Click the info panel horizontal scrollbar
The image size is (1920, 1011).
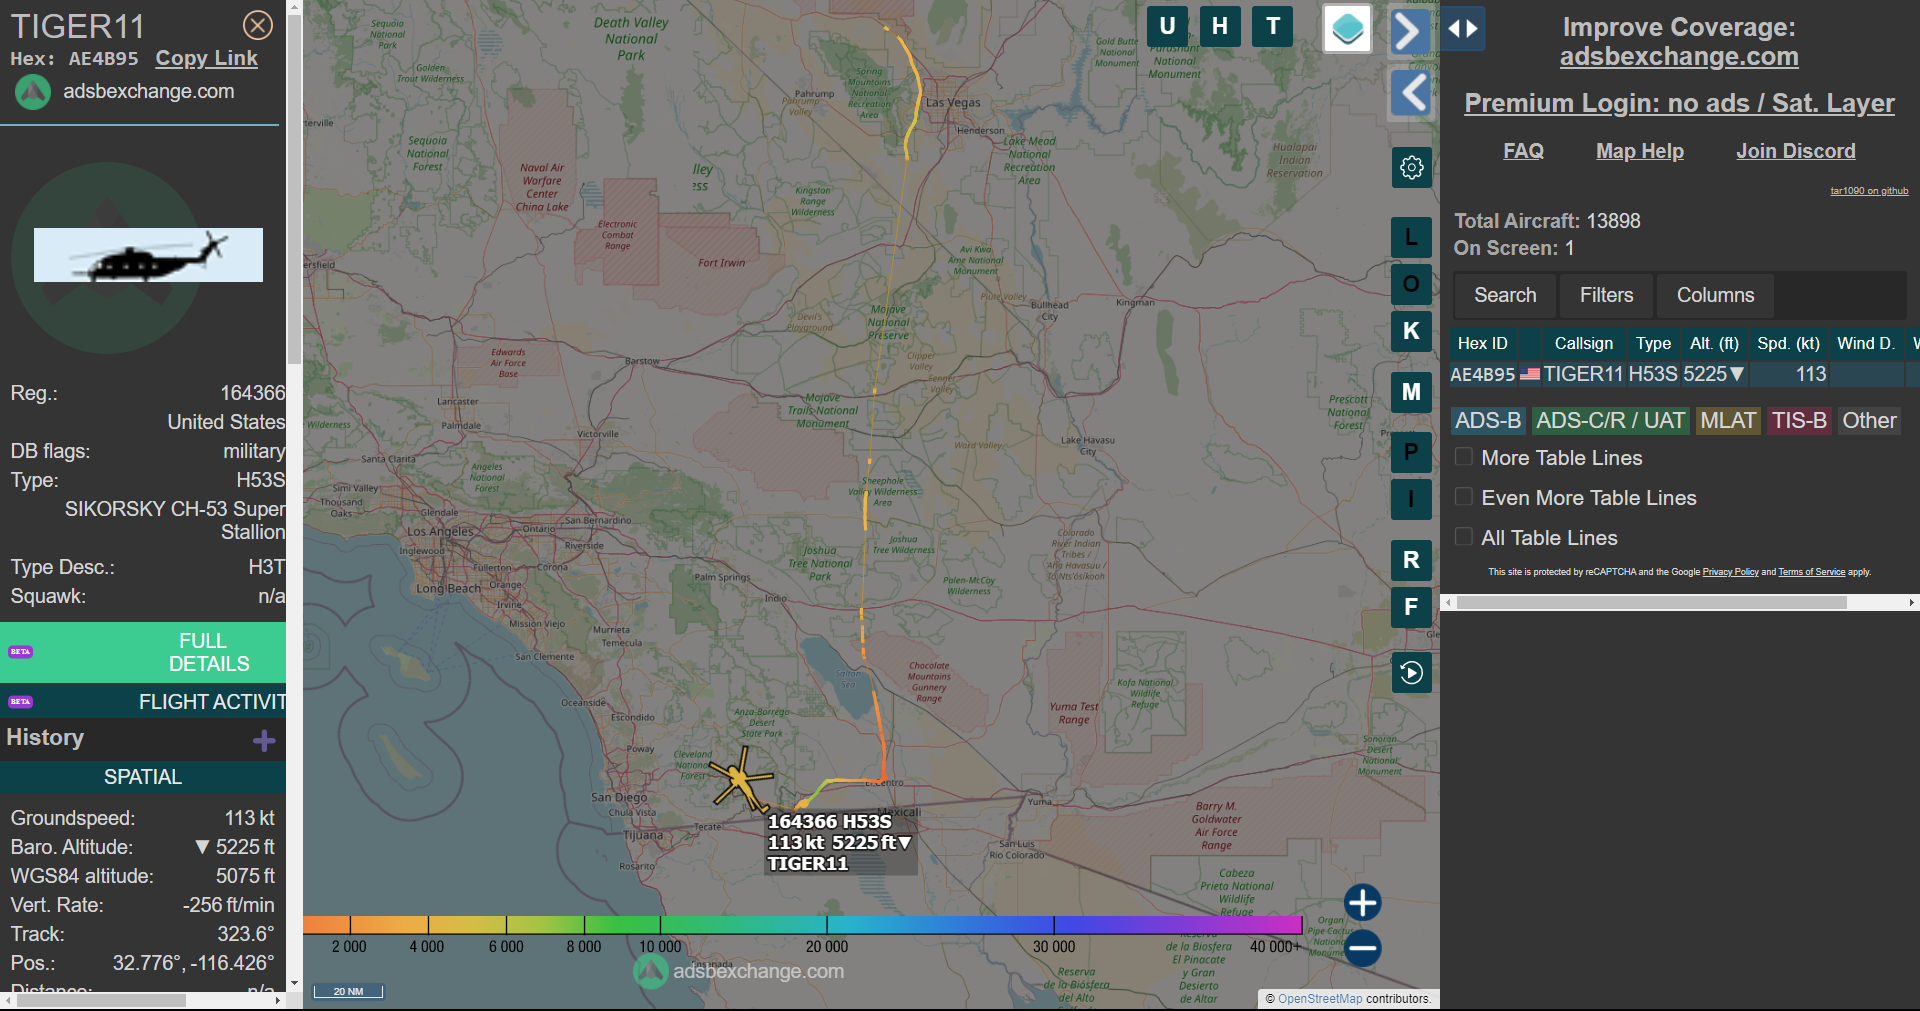100,1000
